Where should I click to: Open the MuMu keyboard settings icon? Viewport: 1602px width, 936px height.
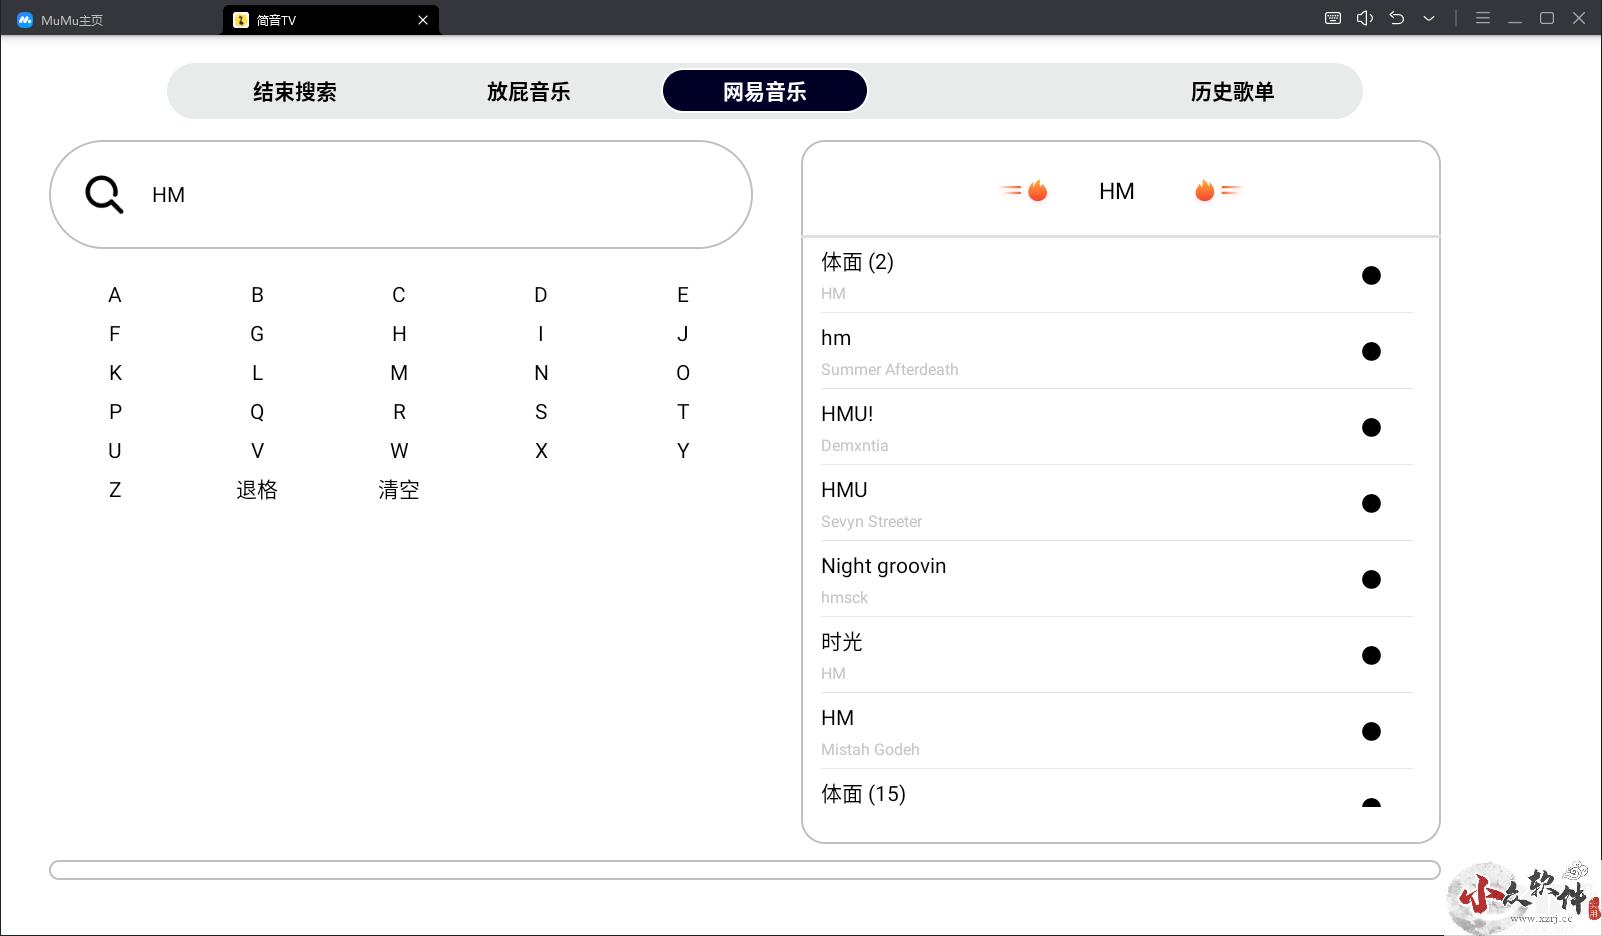tap(1333, 18)
